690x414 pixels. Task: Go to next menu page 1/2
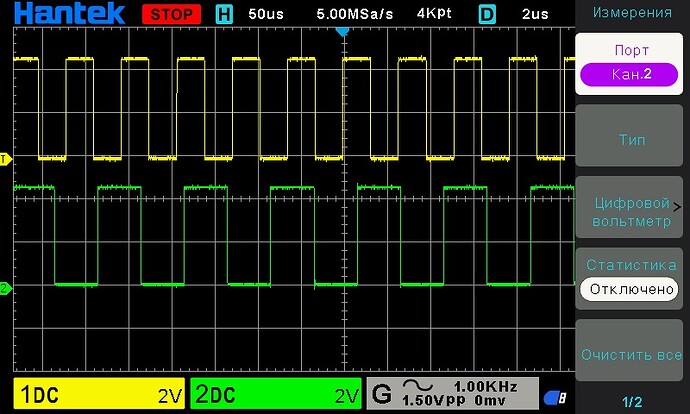point(632,402)
